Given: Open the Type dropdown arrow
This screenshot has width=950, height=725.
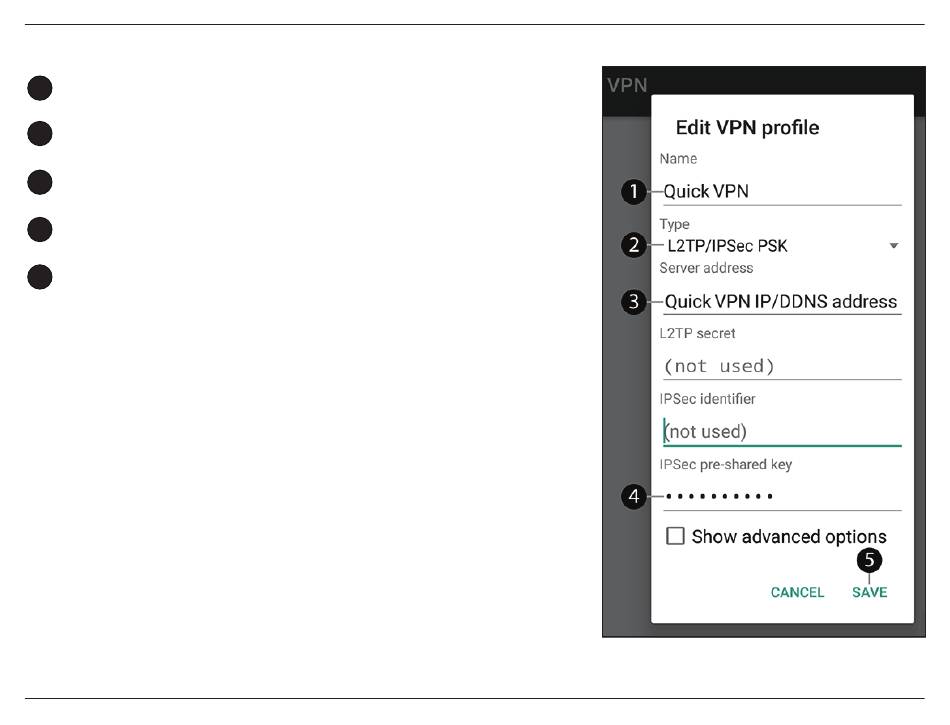Looking at the screenshot, I should click(x=894, y=246).
